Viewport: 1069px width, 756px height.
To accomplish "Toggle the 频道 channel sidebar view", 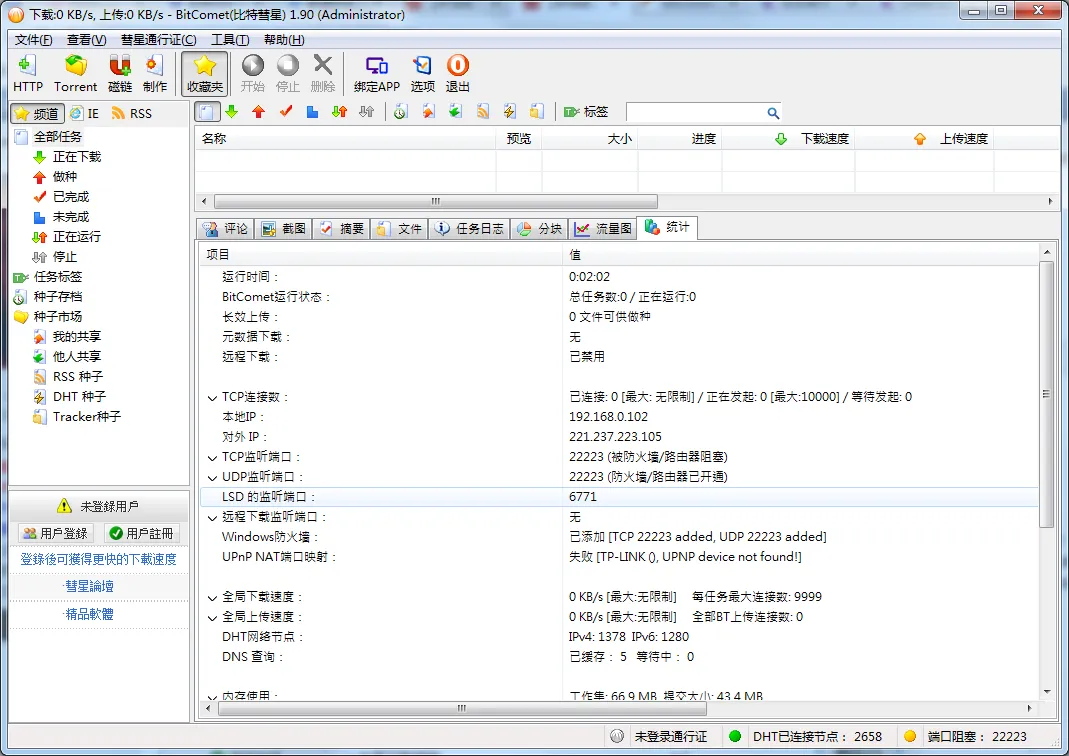I will tap(37, 113).
